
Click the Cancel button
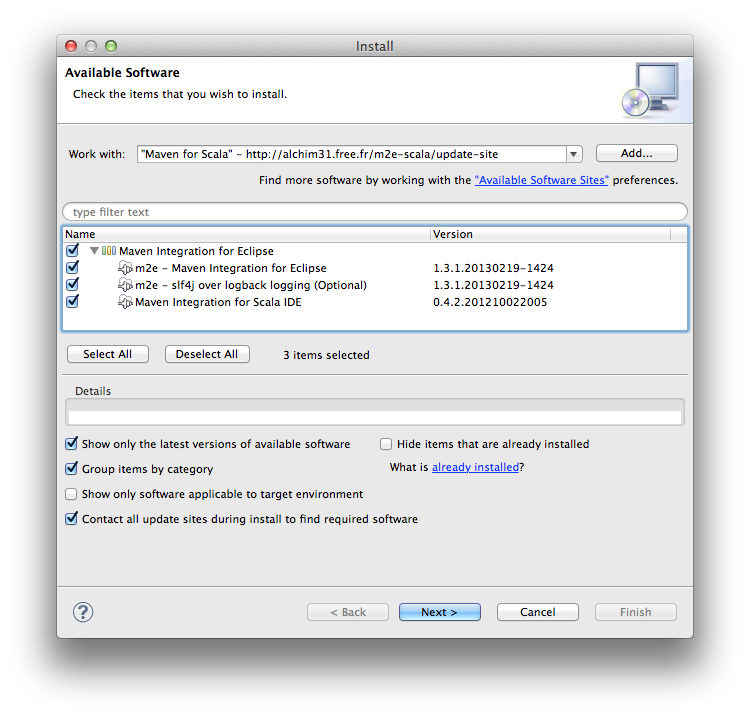[x=538, y=612]
